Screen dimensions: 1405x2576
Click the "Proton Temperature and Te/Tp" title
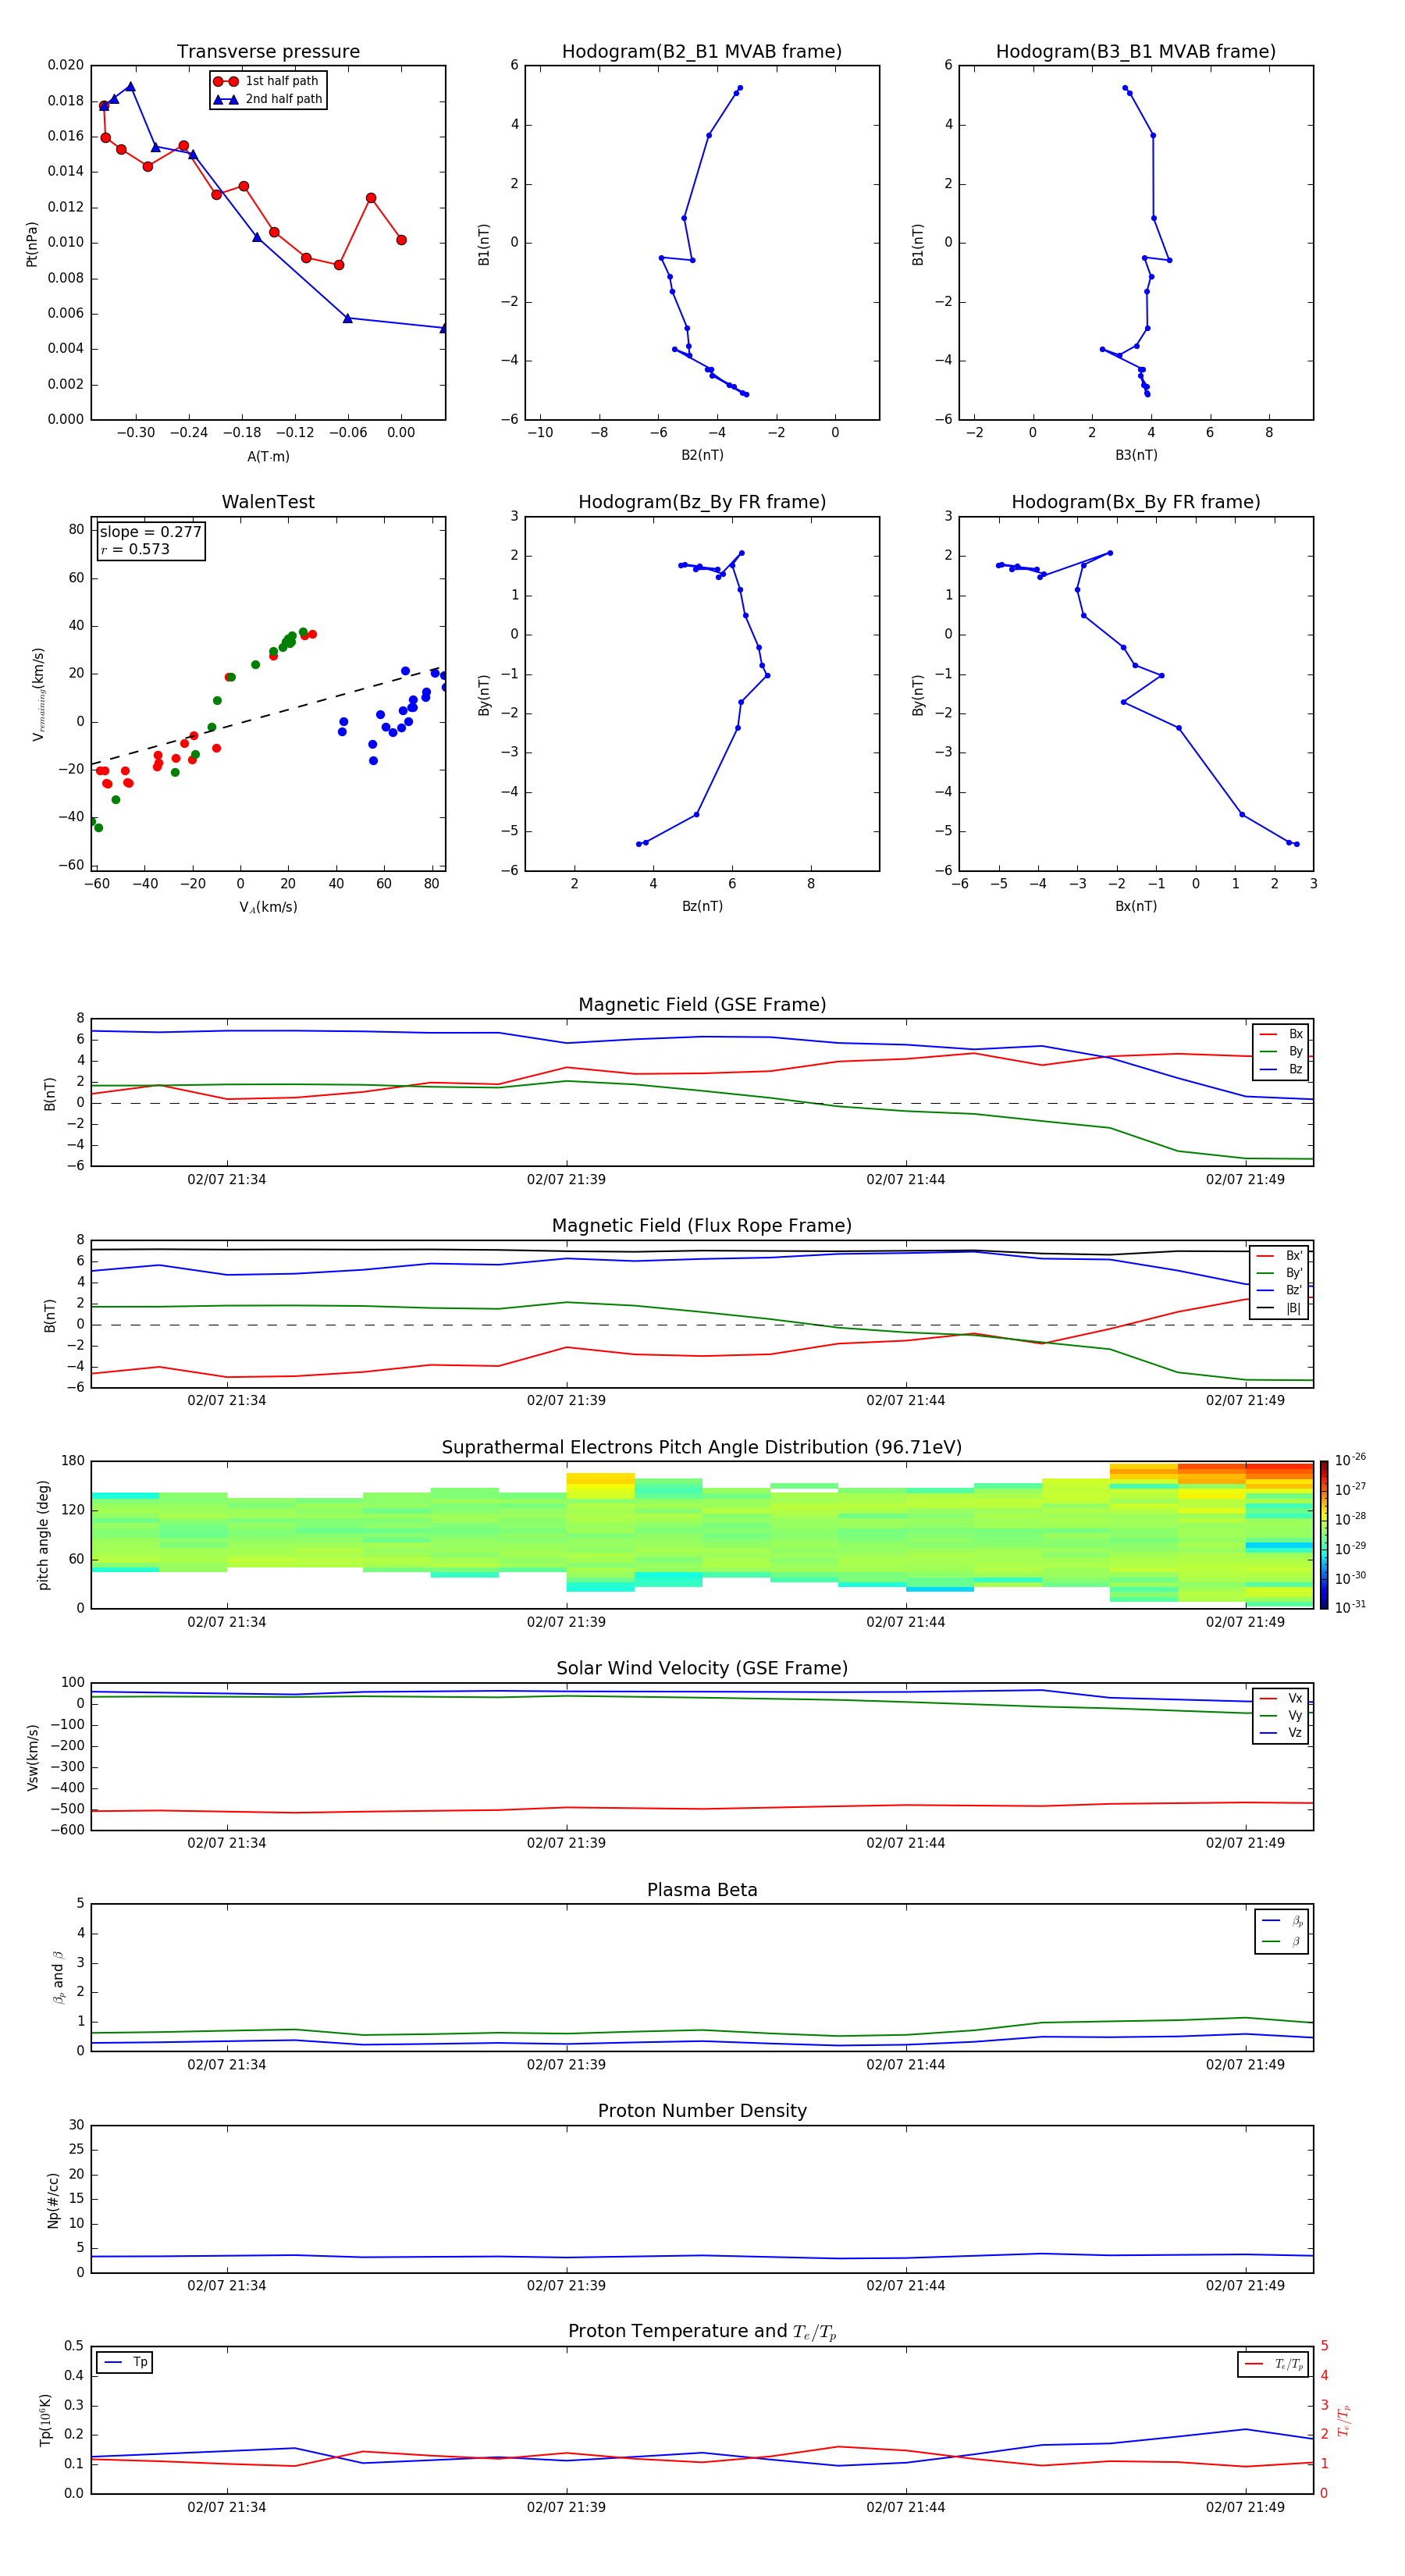coord(702,2331)
